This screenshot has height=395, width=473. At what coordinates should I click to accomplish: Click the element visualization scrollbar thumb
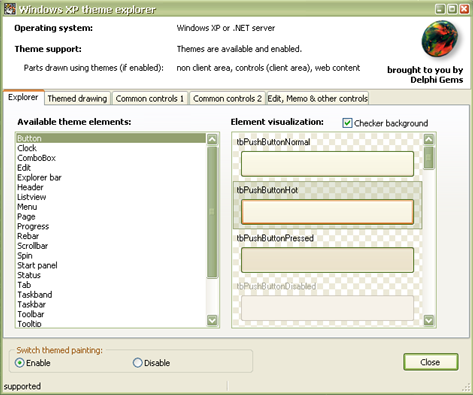point(429,158)
